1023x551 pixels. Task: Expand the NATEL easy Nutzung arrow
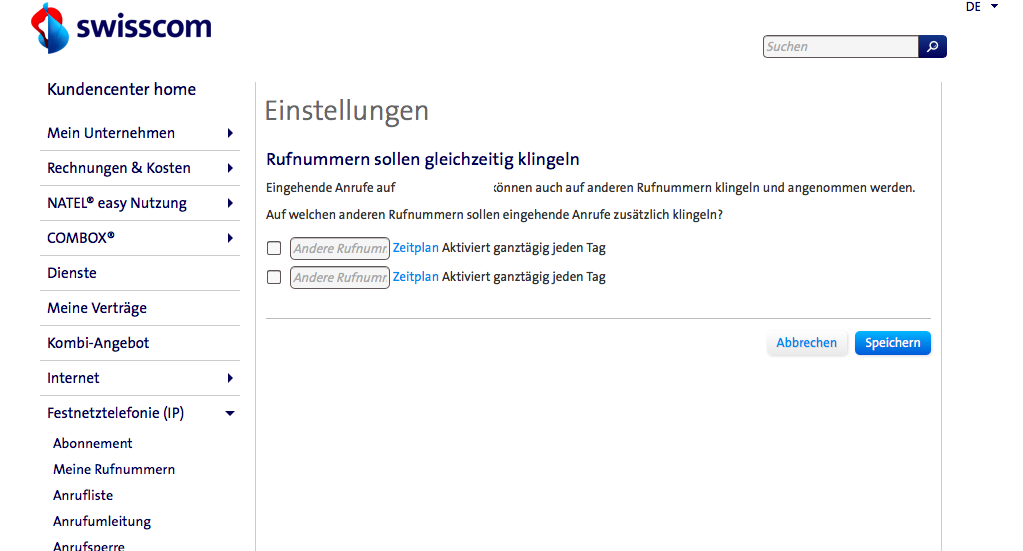click(x=230, y=203)
